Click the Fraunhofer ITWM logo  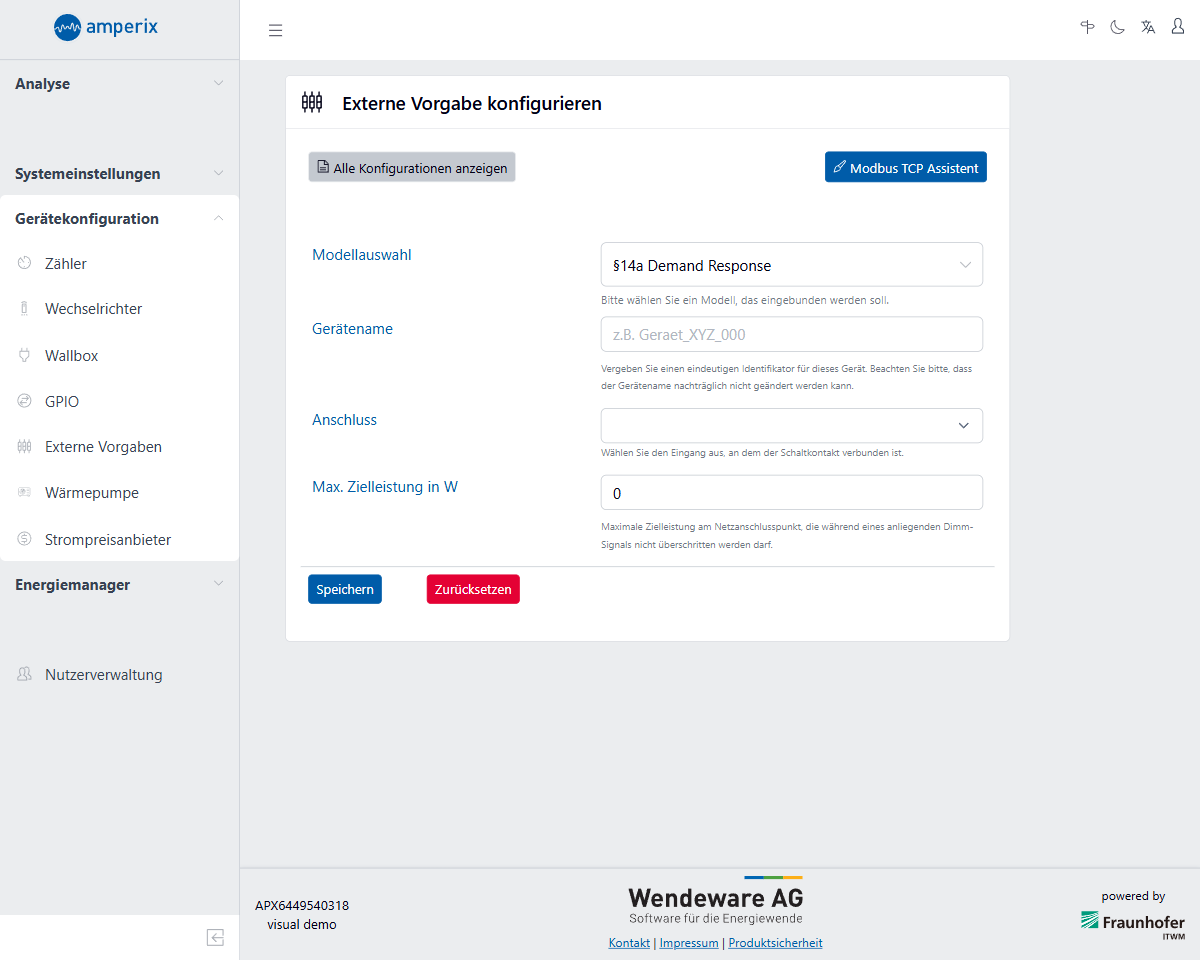(1132, 923)
